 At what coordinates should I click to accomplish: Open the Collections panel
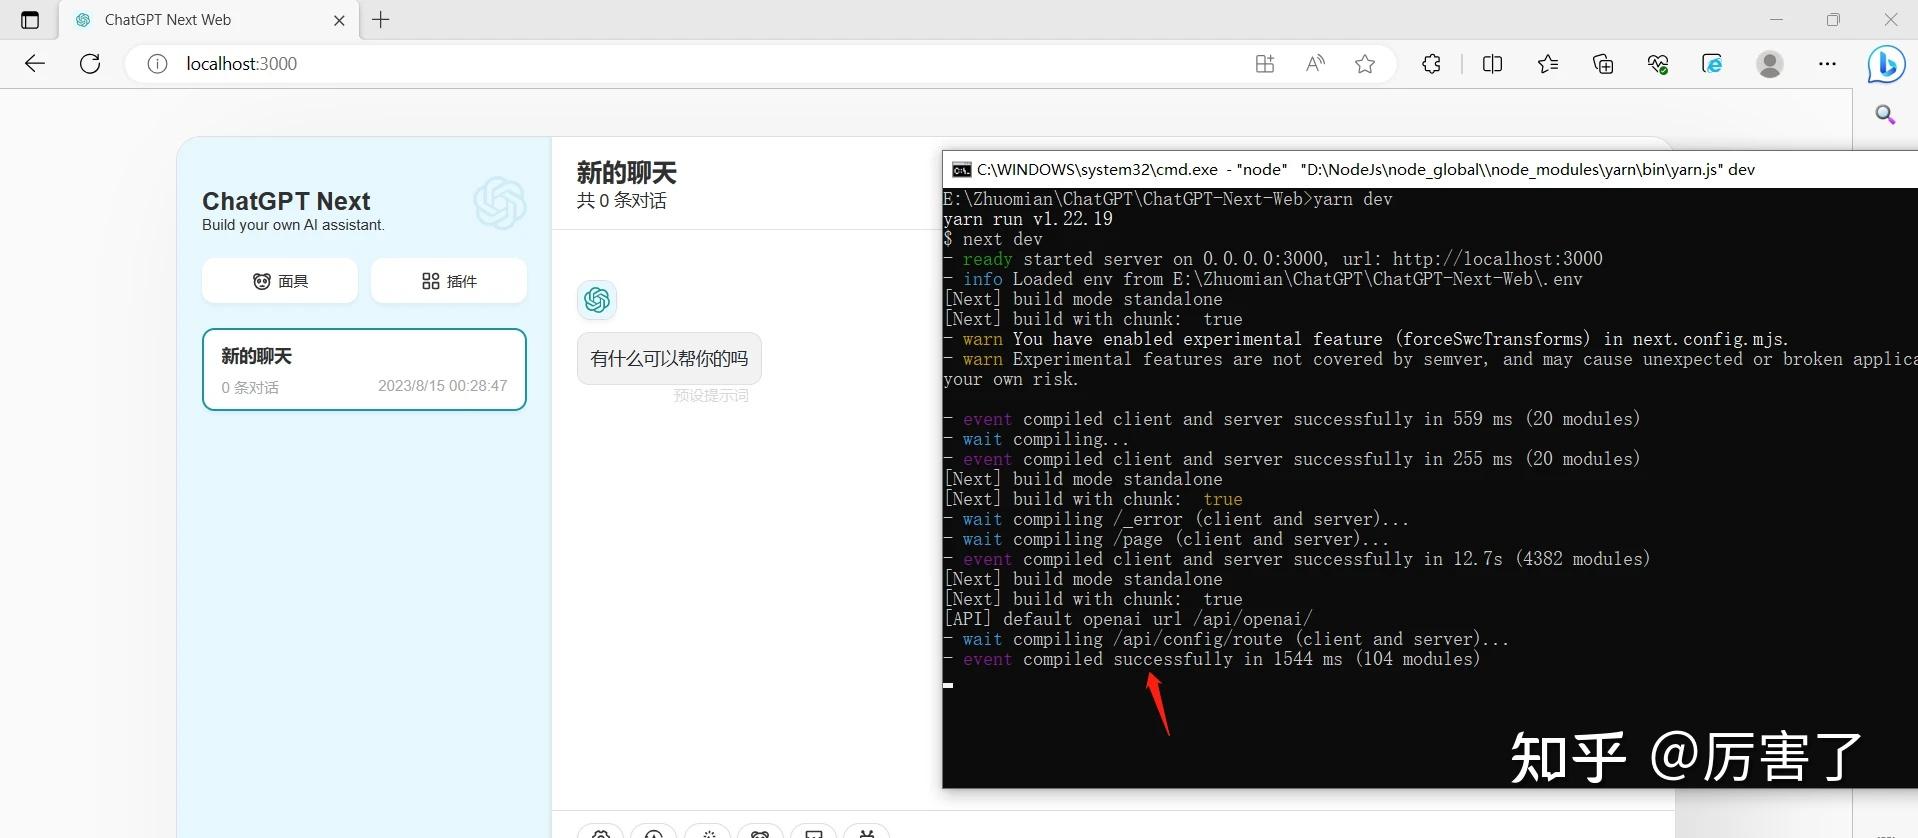coord(1603,64)
